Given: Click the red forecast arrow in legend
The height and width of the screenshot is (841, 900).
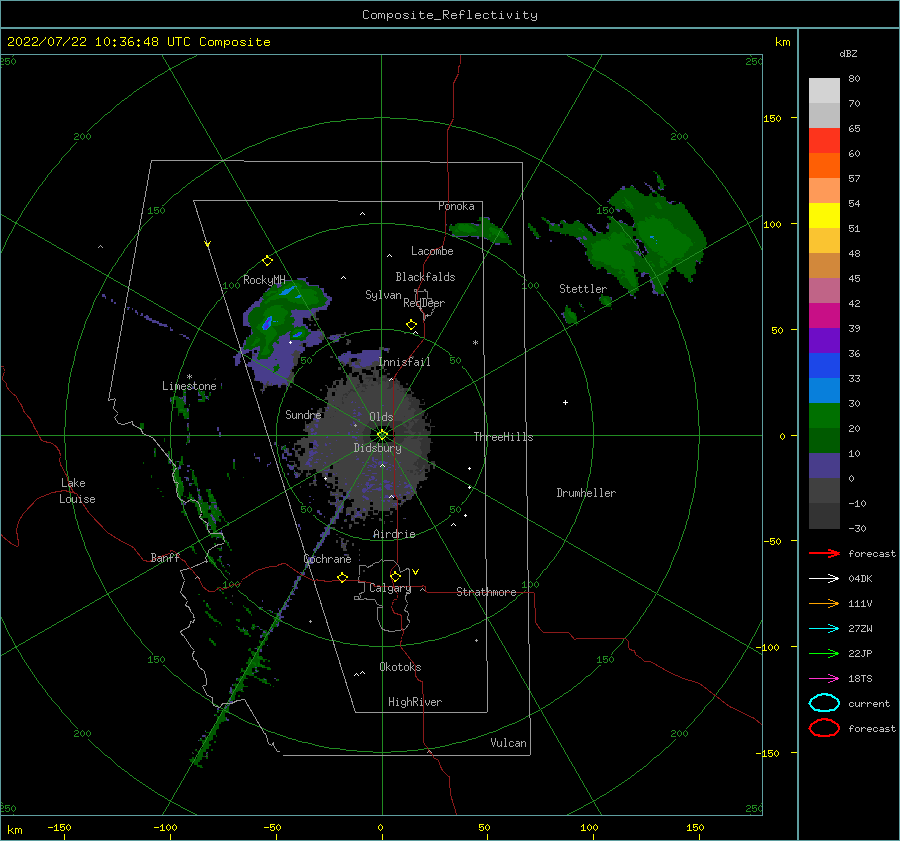Looking at the screenshot, I should click(824, 553).
